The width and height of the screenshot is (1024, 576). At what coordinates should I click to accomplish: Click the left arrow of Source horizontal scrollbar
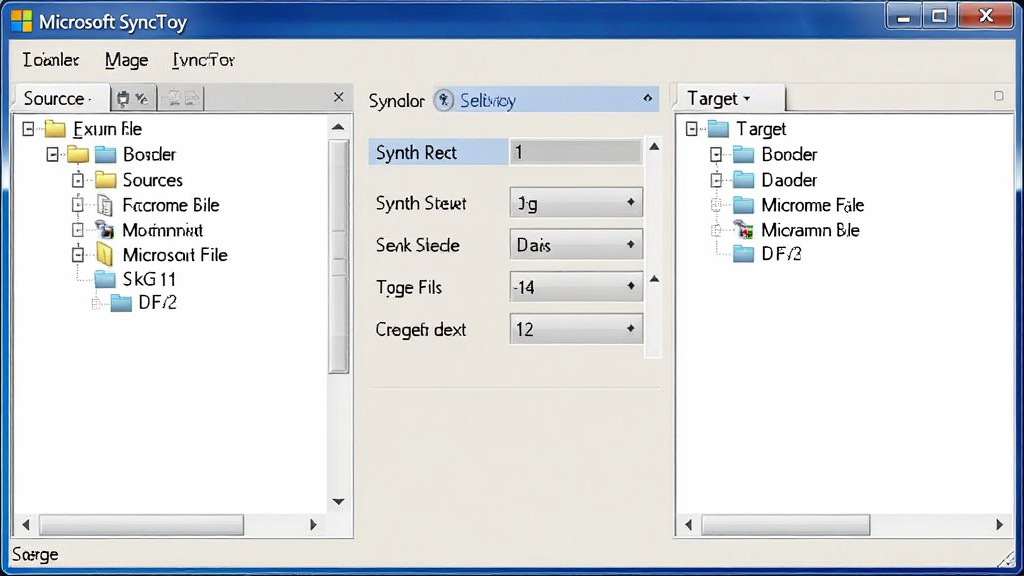click(25, 524)
